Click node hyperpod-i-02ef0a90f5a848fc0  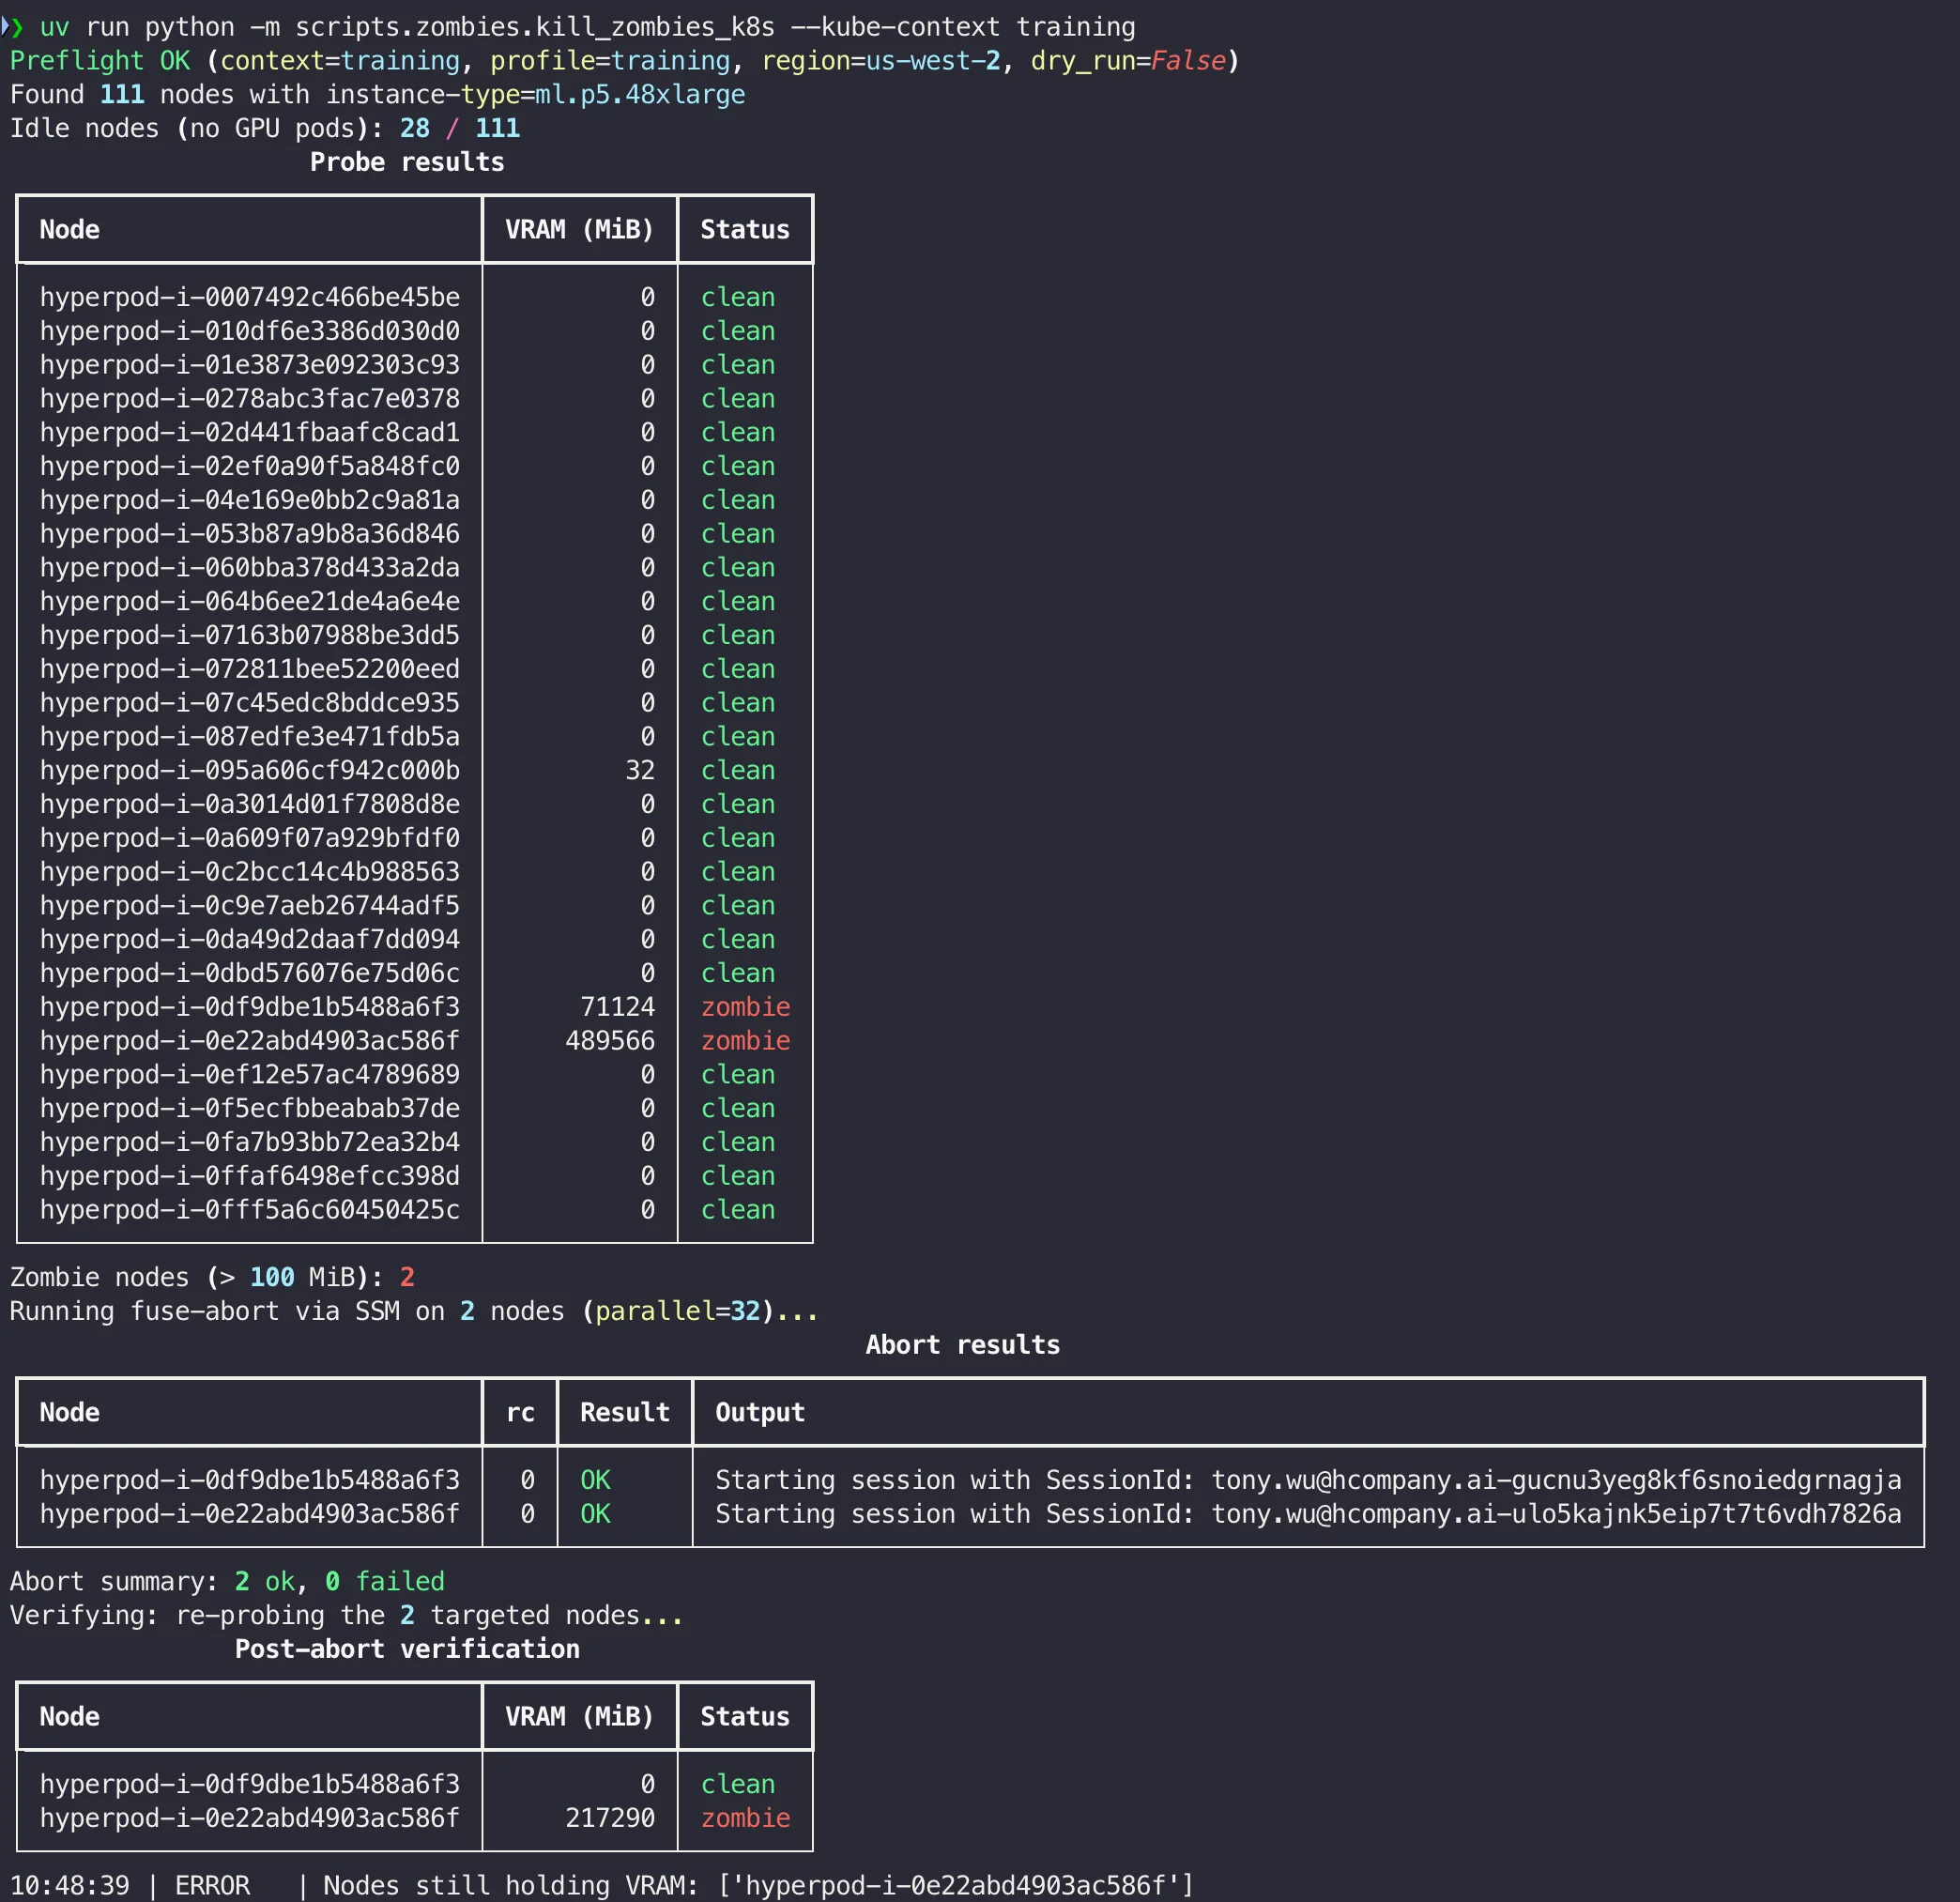(250, 466)
